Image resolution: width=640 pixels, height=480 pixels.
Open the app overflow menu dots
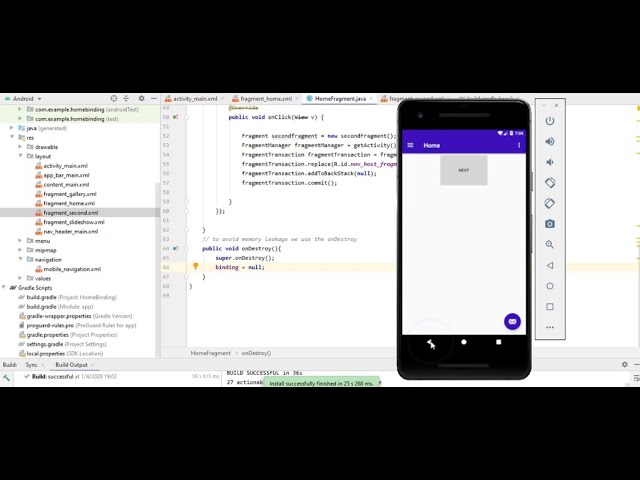coord(519,145)
